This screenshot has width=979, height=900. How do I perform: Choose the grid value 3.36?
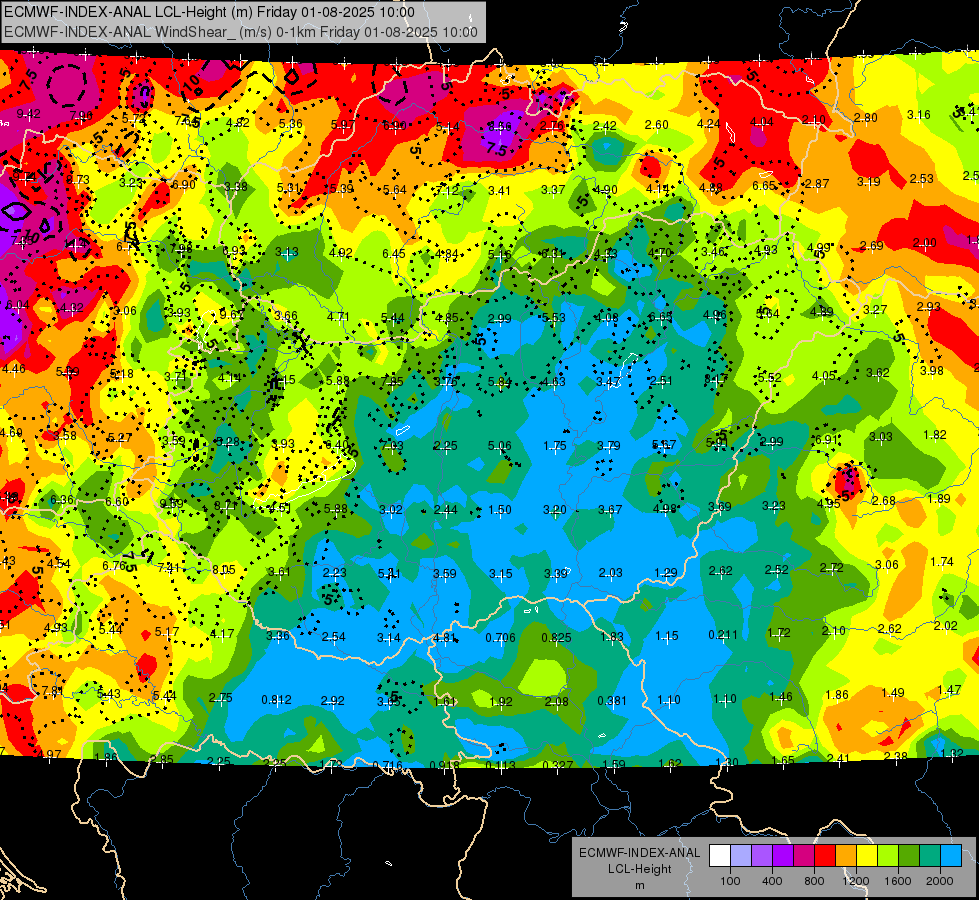coord(278,636)
